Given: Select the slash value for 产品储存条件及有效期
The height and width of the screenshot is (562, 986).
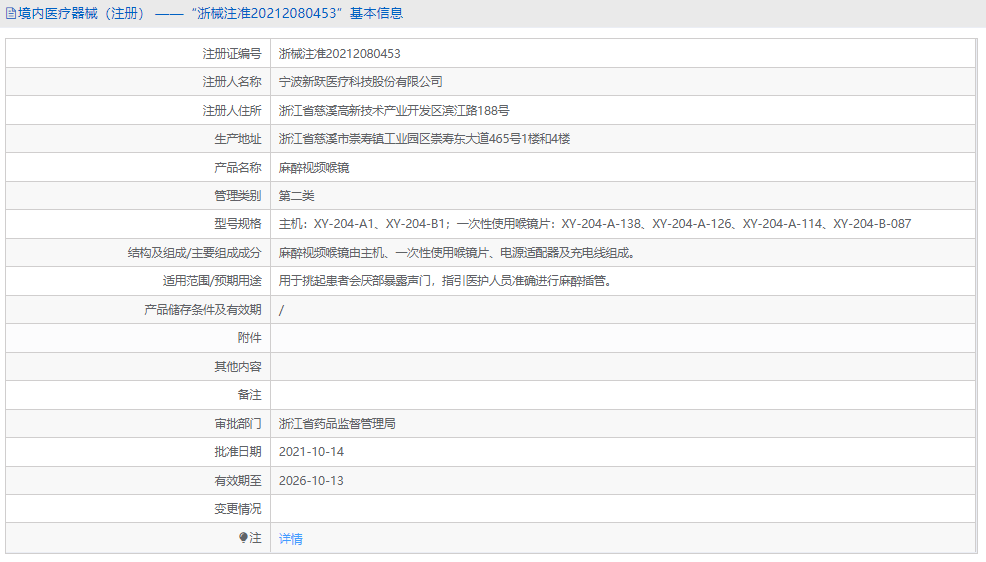Looking at the screenshot, I should [281, 310].
